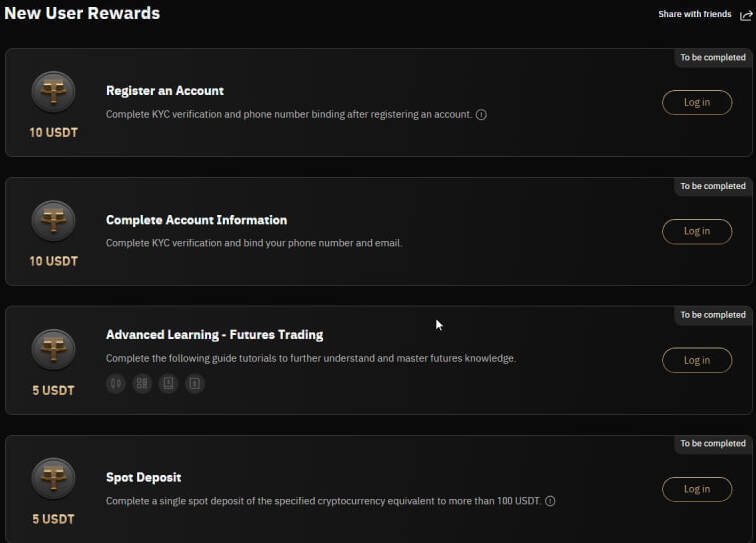Select Advanced Learning - Futures Trading title
This screenshot has width=756, height=543.
click(x=214, y=334)
